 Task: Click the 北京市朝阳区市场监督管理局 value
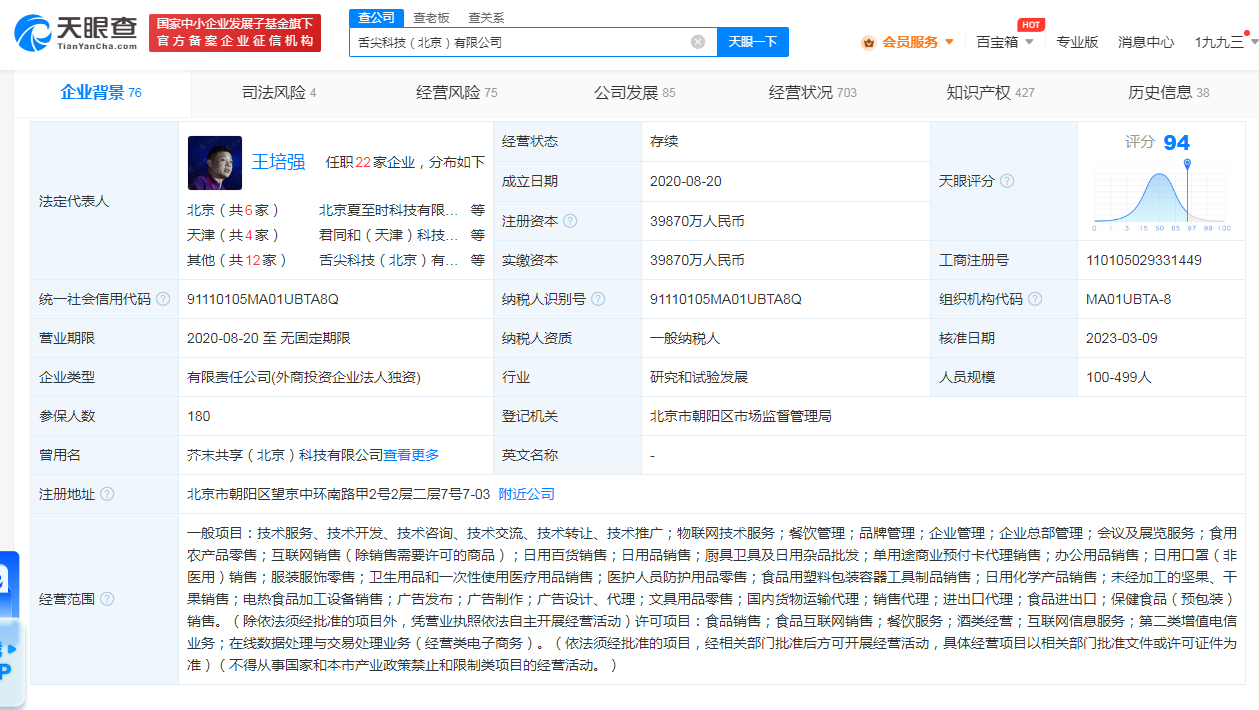[741, 416]
